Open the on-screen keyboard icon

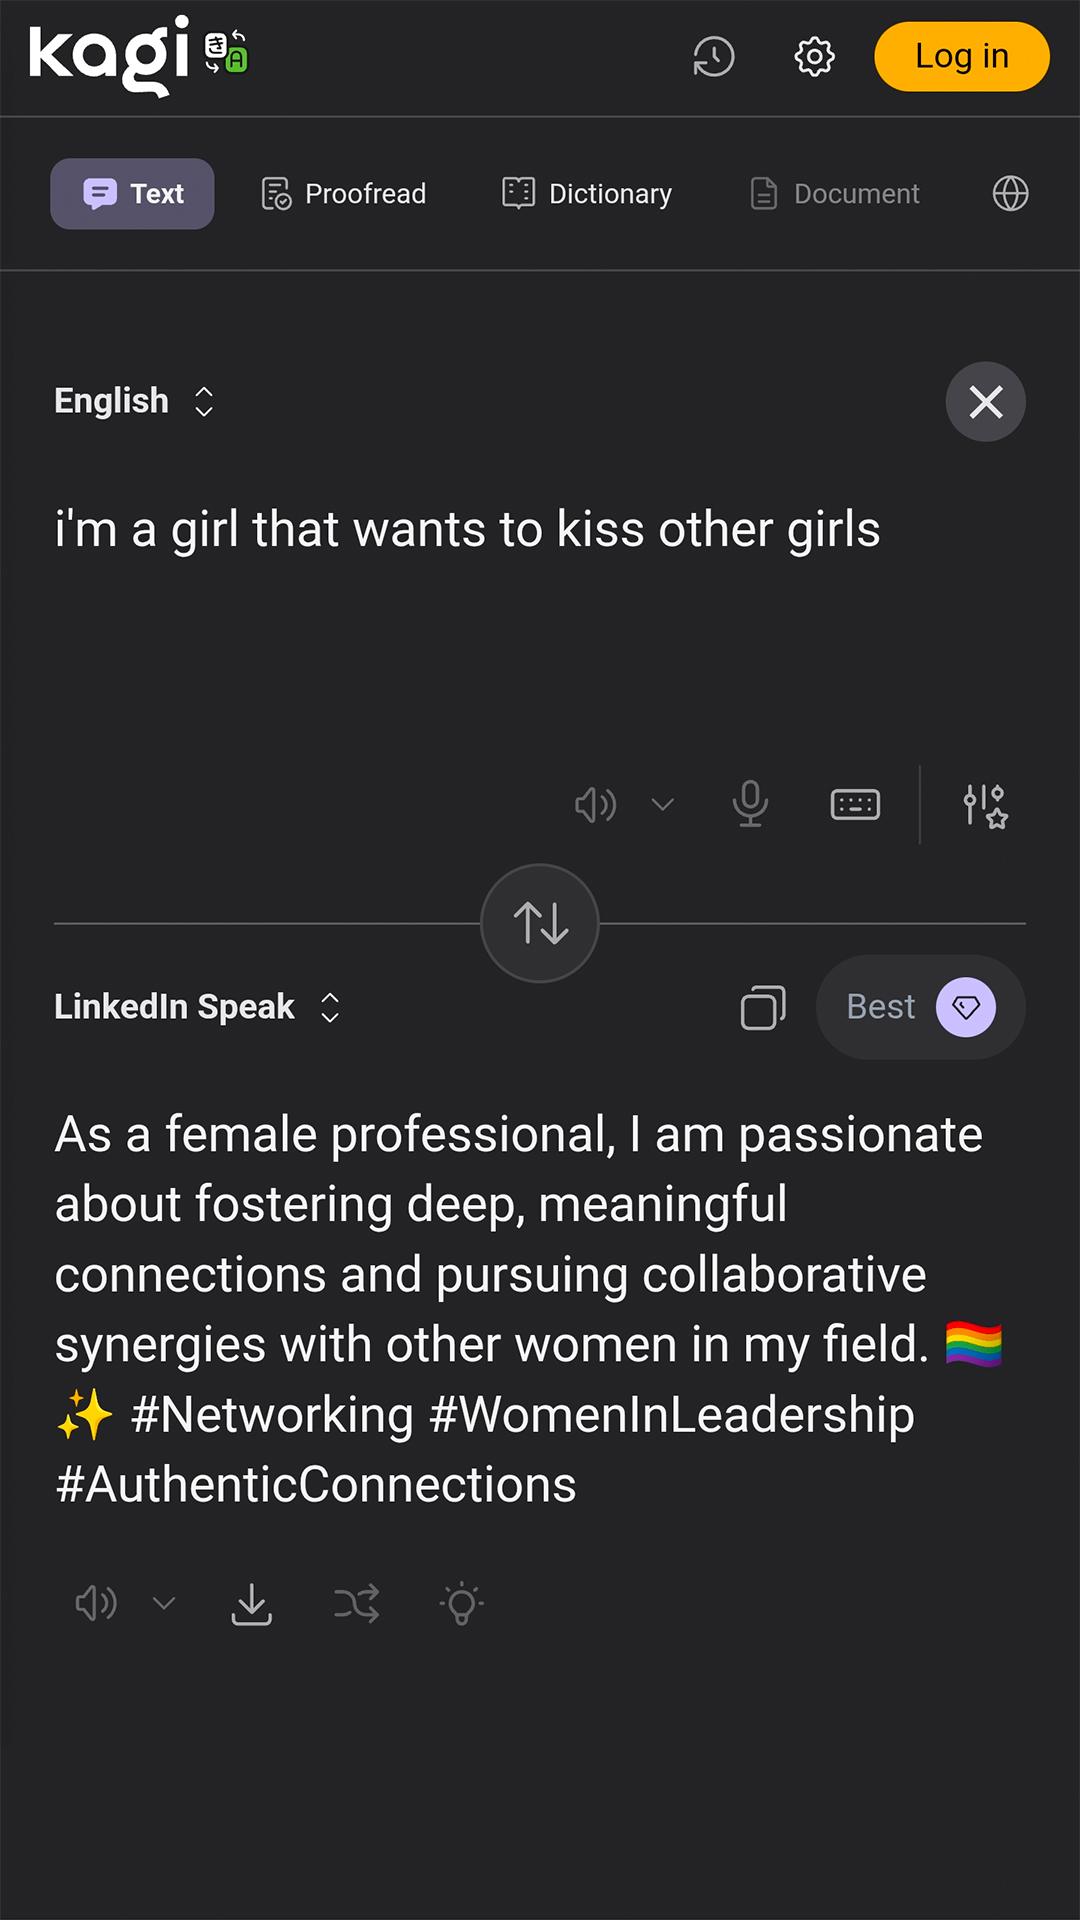pyautogui.click(x=855, y=804)
